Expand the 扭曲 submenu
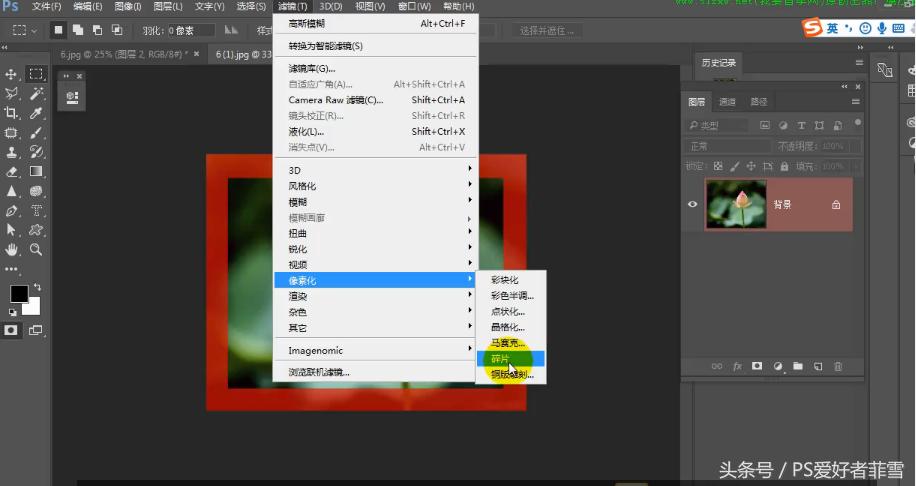Image resolution: width=916 pixels, height=486 pixels. coord(376,233)
